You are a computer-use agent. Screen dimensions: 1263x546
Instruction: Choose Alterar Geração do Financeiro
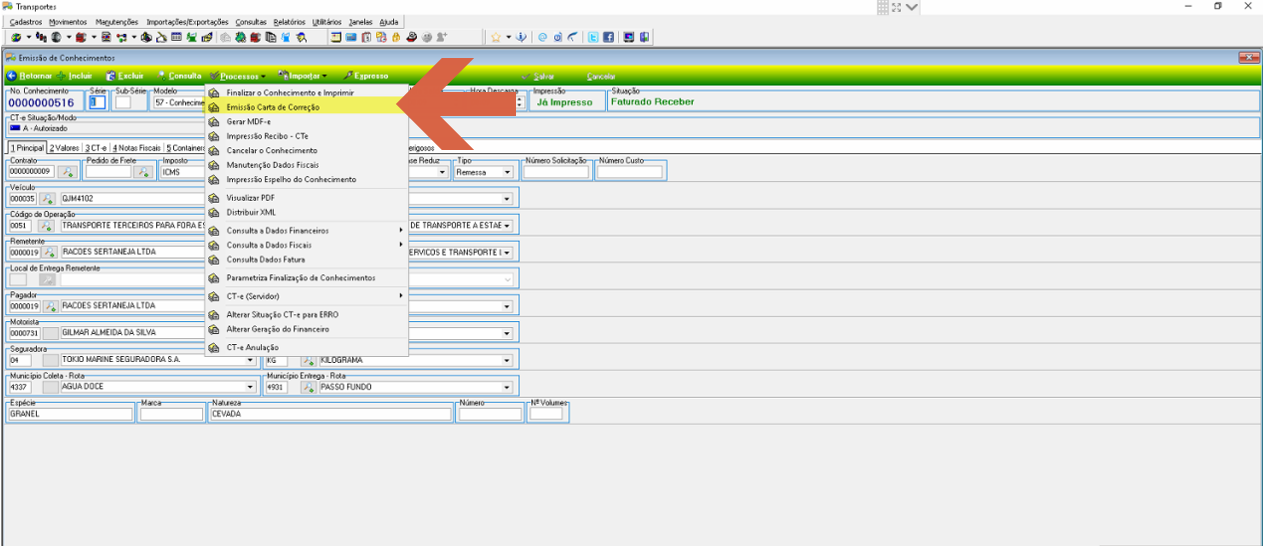point(306,329)
